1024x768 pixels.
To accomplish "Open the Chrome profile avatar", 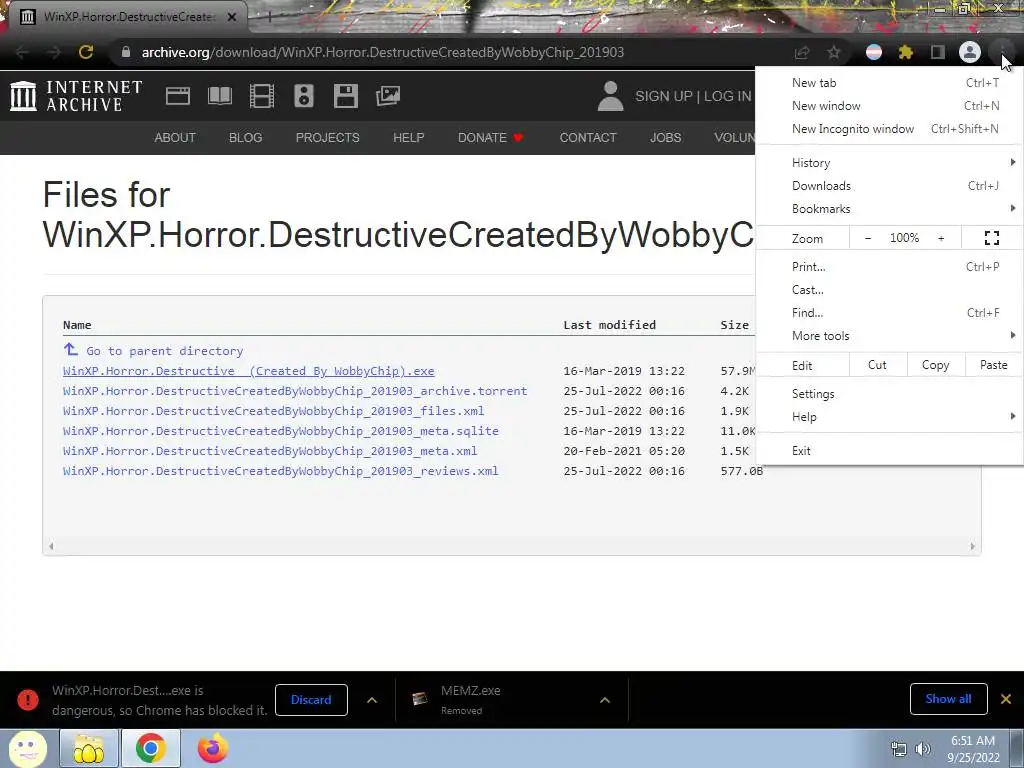I will [x=970, y=52].
